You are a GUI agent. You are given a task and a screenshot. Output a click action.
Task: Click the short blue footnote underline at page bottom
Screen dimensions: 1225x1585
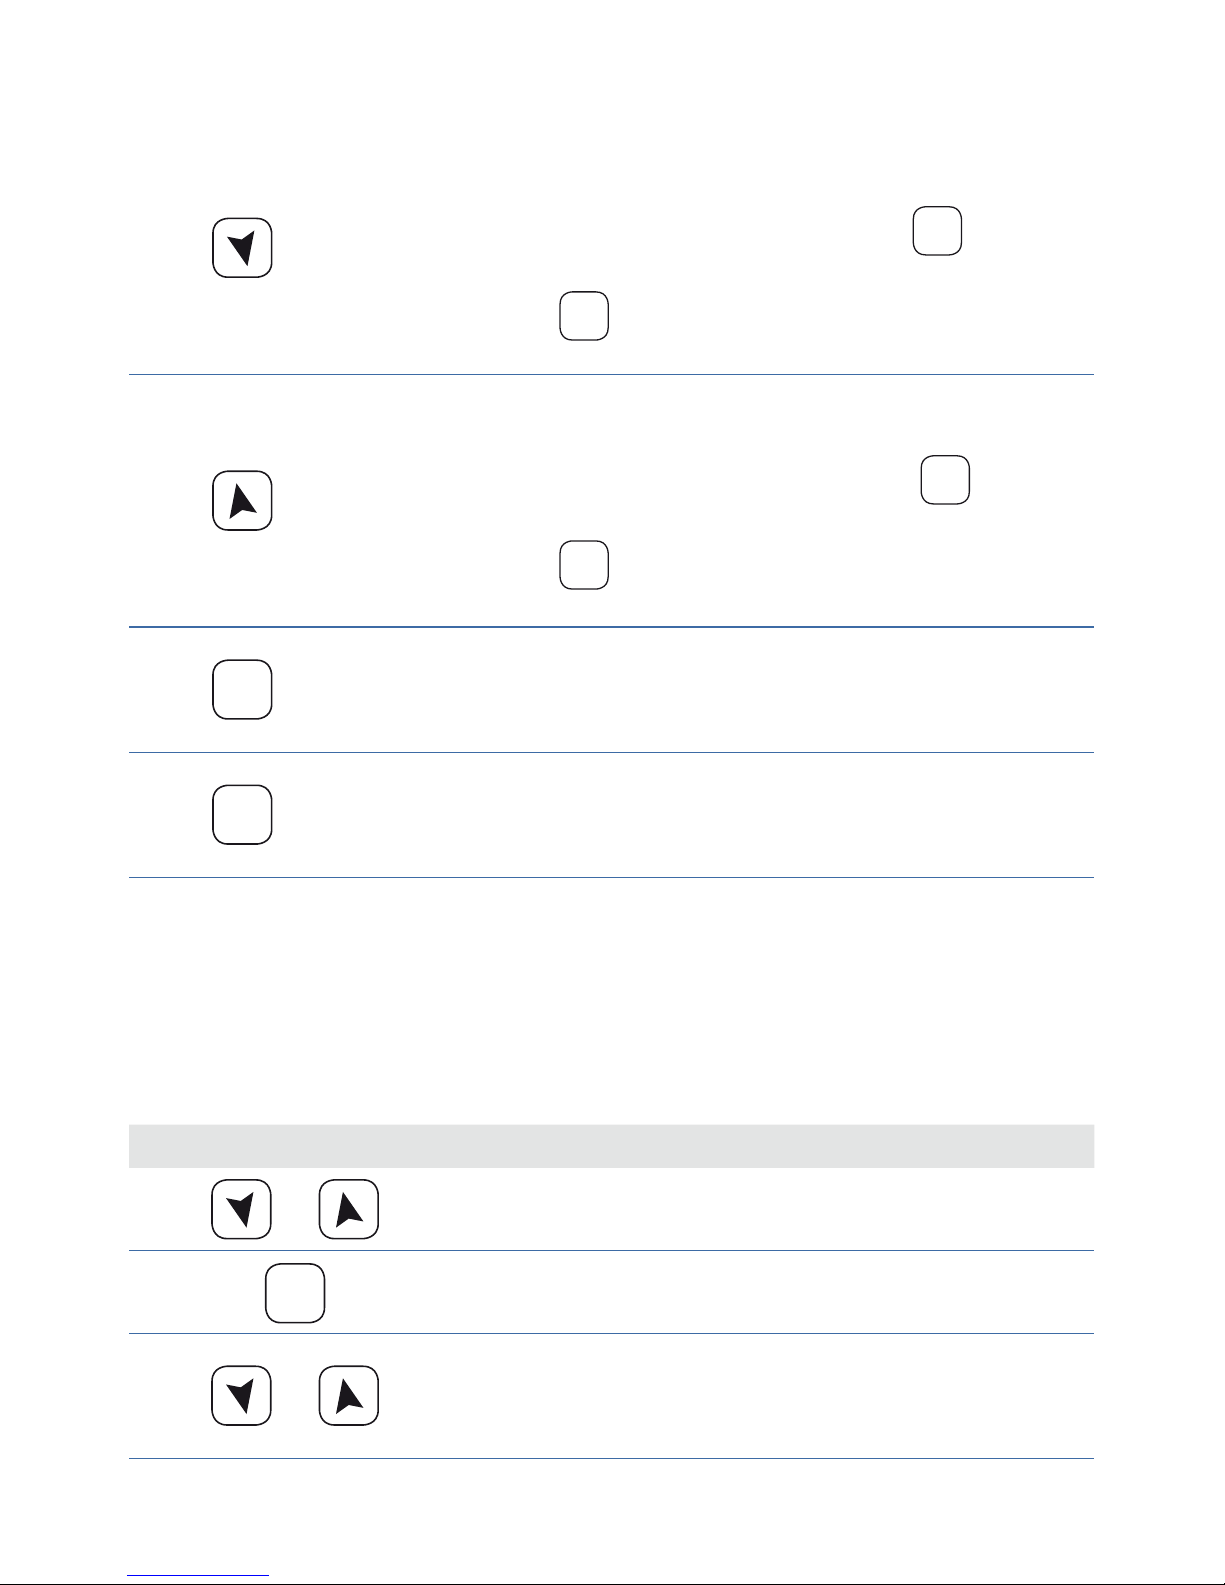pos(199,1576)
